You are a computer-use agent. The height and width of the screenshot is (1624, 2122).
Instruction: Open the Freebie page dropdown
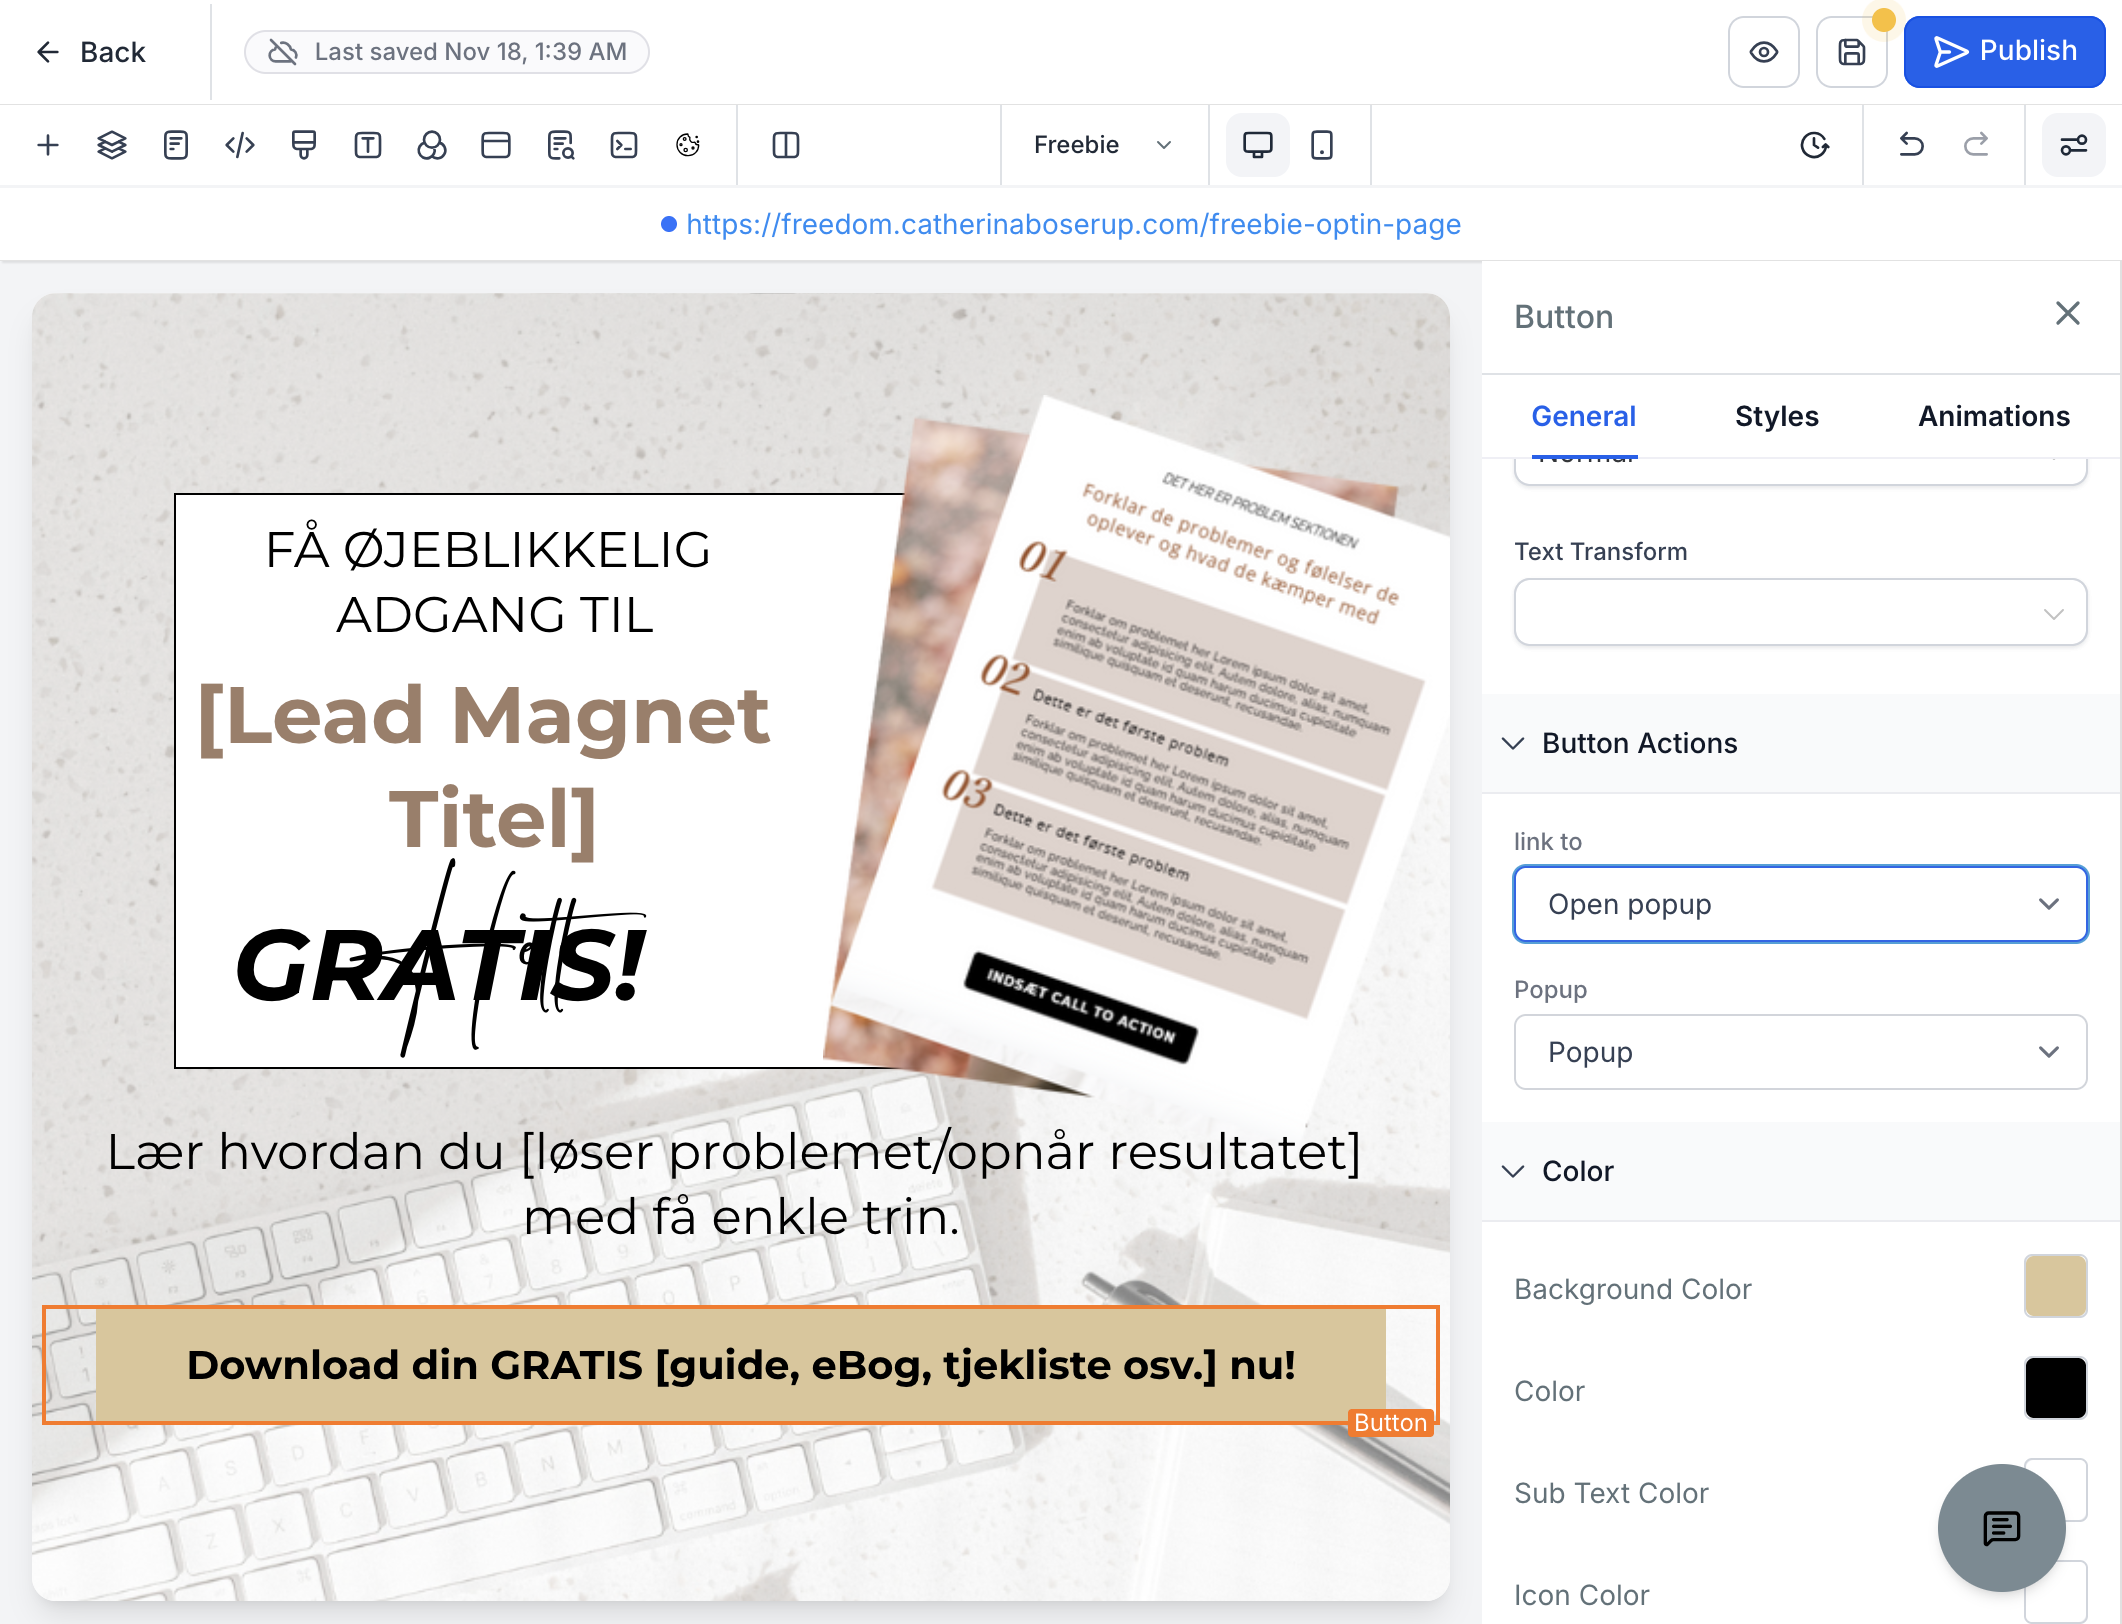pyautogui.click(x=1103, y=146)
